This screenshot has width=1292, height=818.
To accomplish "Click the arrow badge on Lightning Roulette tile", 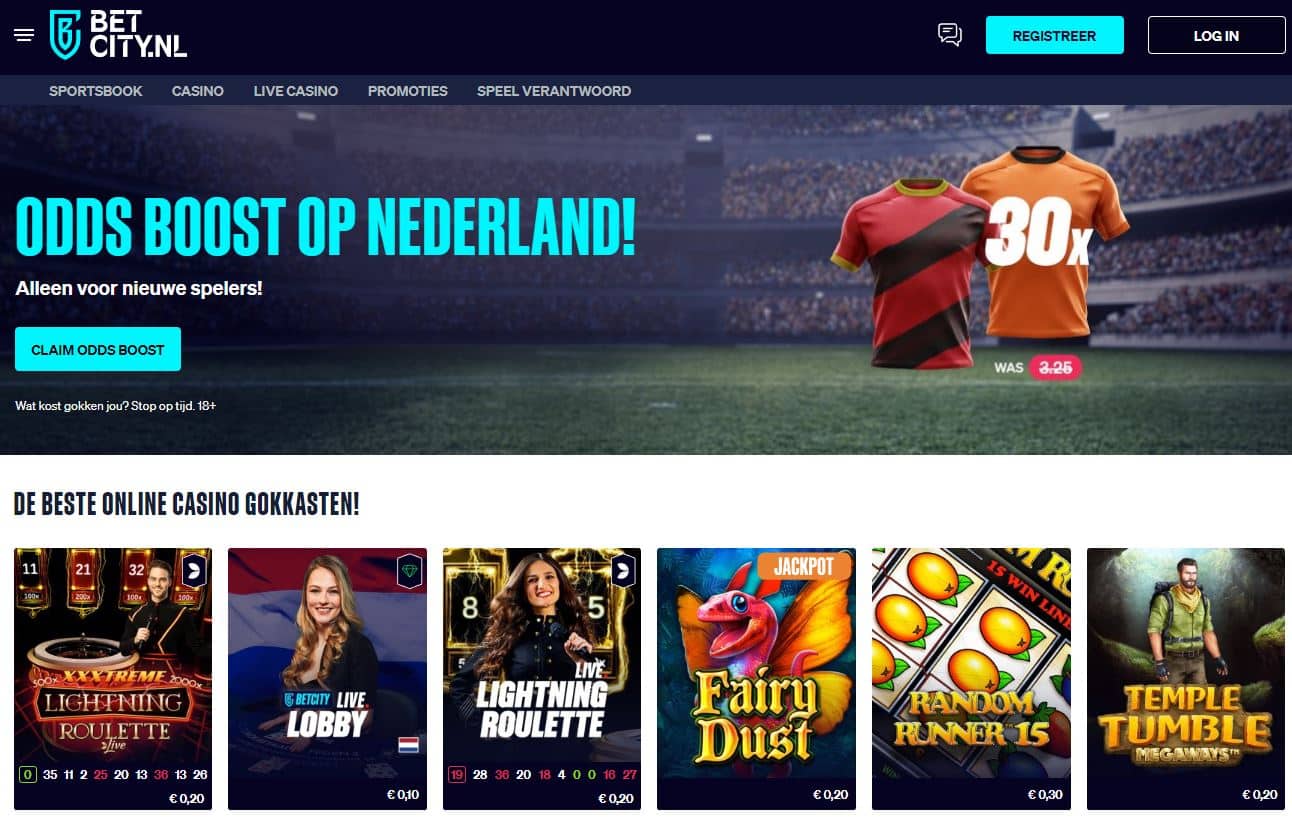I will [624, 572].
